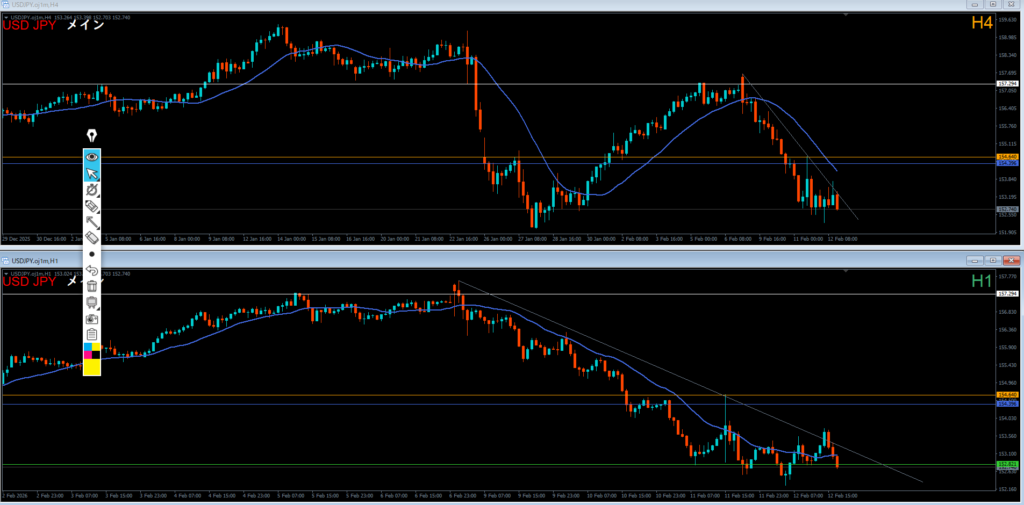Choose the large yellow swatch at toolbar bottom
Screen dimensions: 1024x505
coord(91,367)
